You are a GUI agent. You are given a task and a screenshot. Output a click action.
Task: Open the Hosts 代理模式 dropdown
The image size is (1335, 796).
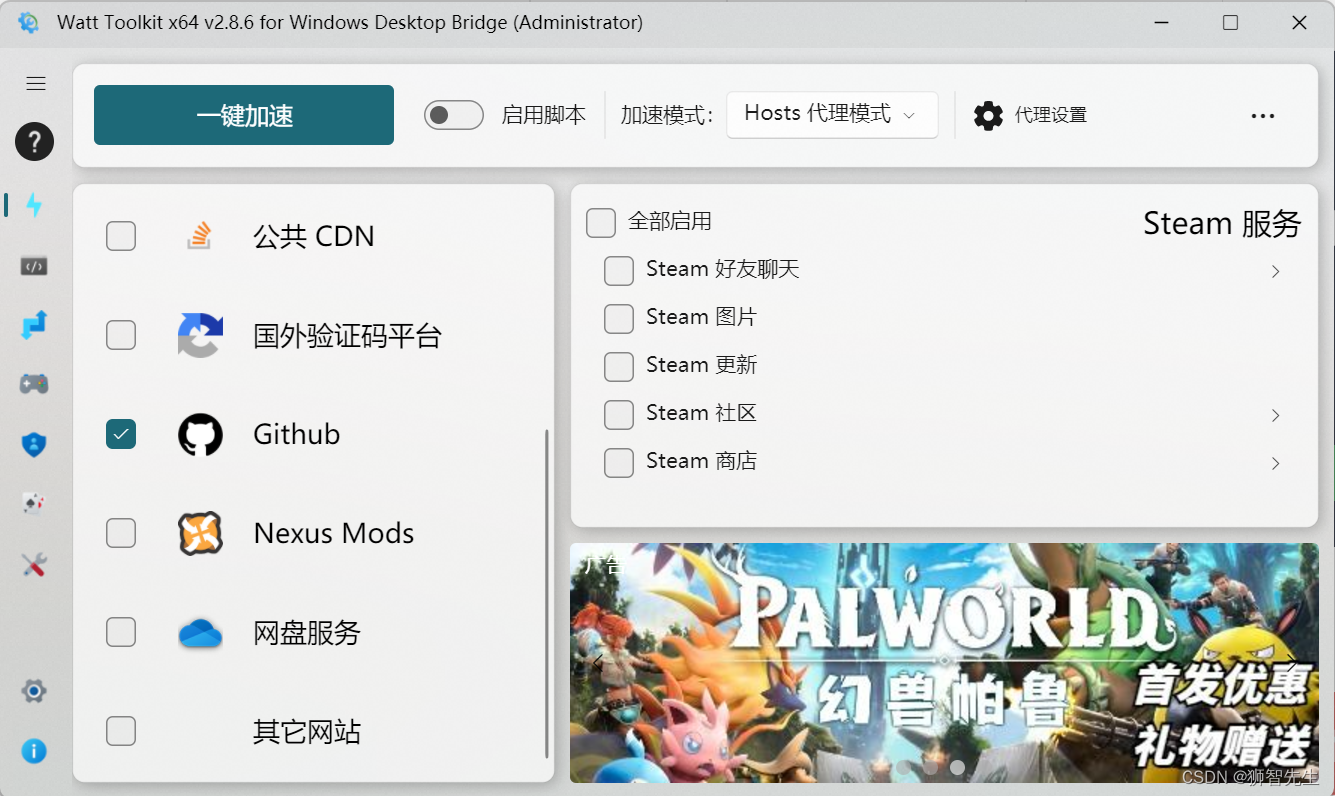(832, 115)
